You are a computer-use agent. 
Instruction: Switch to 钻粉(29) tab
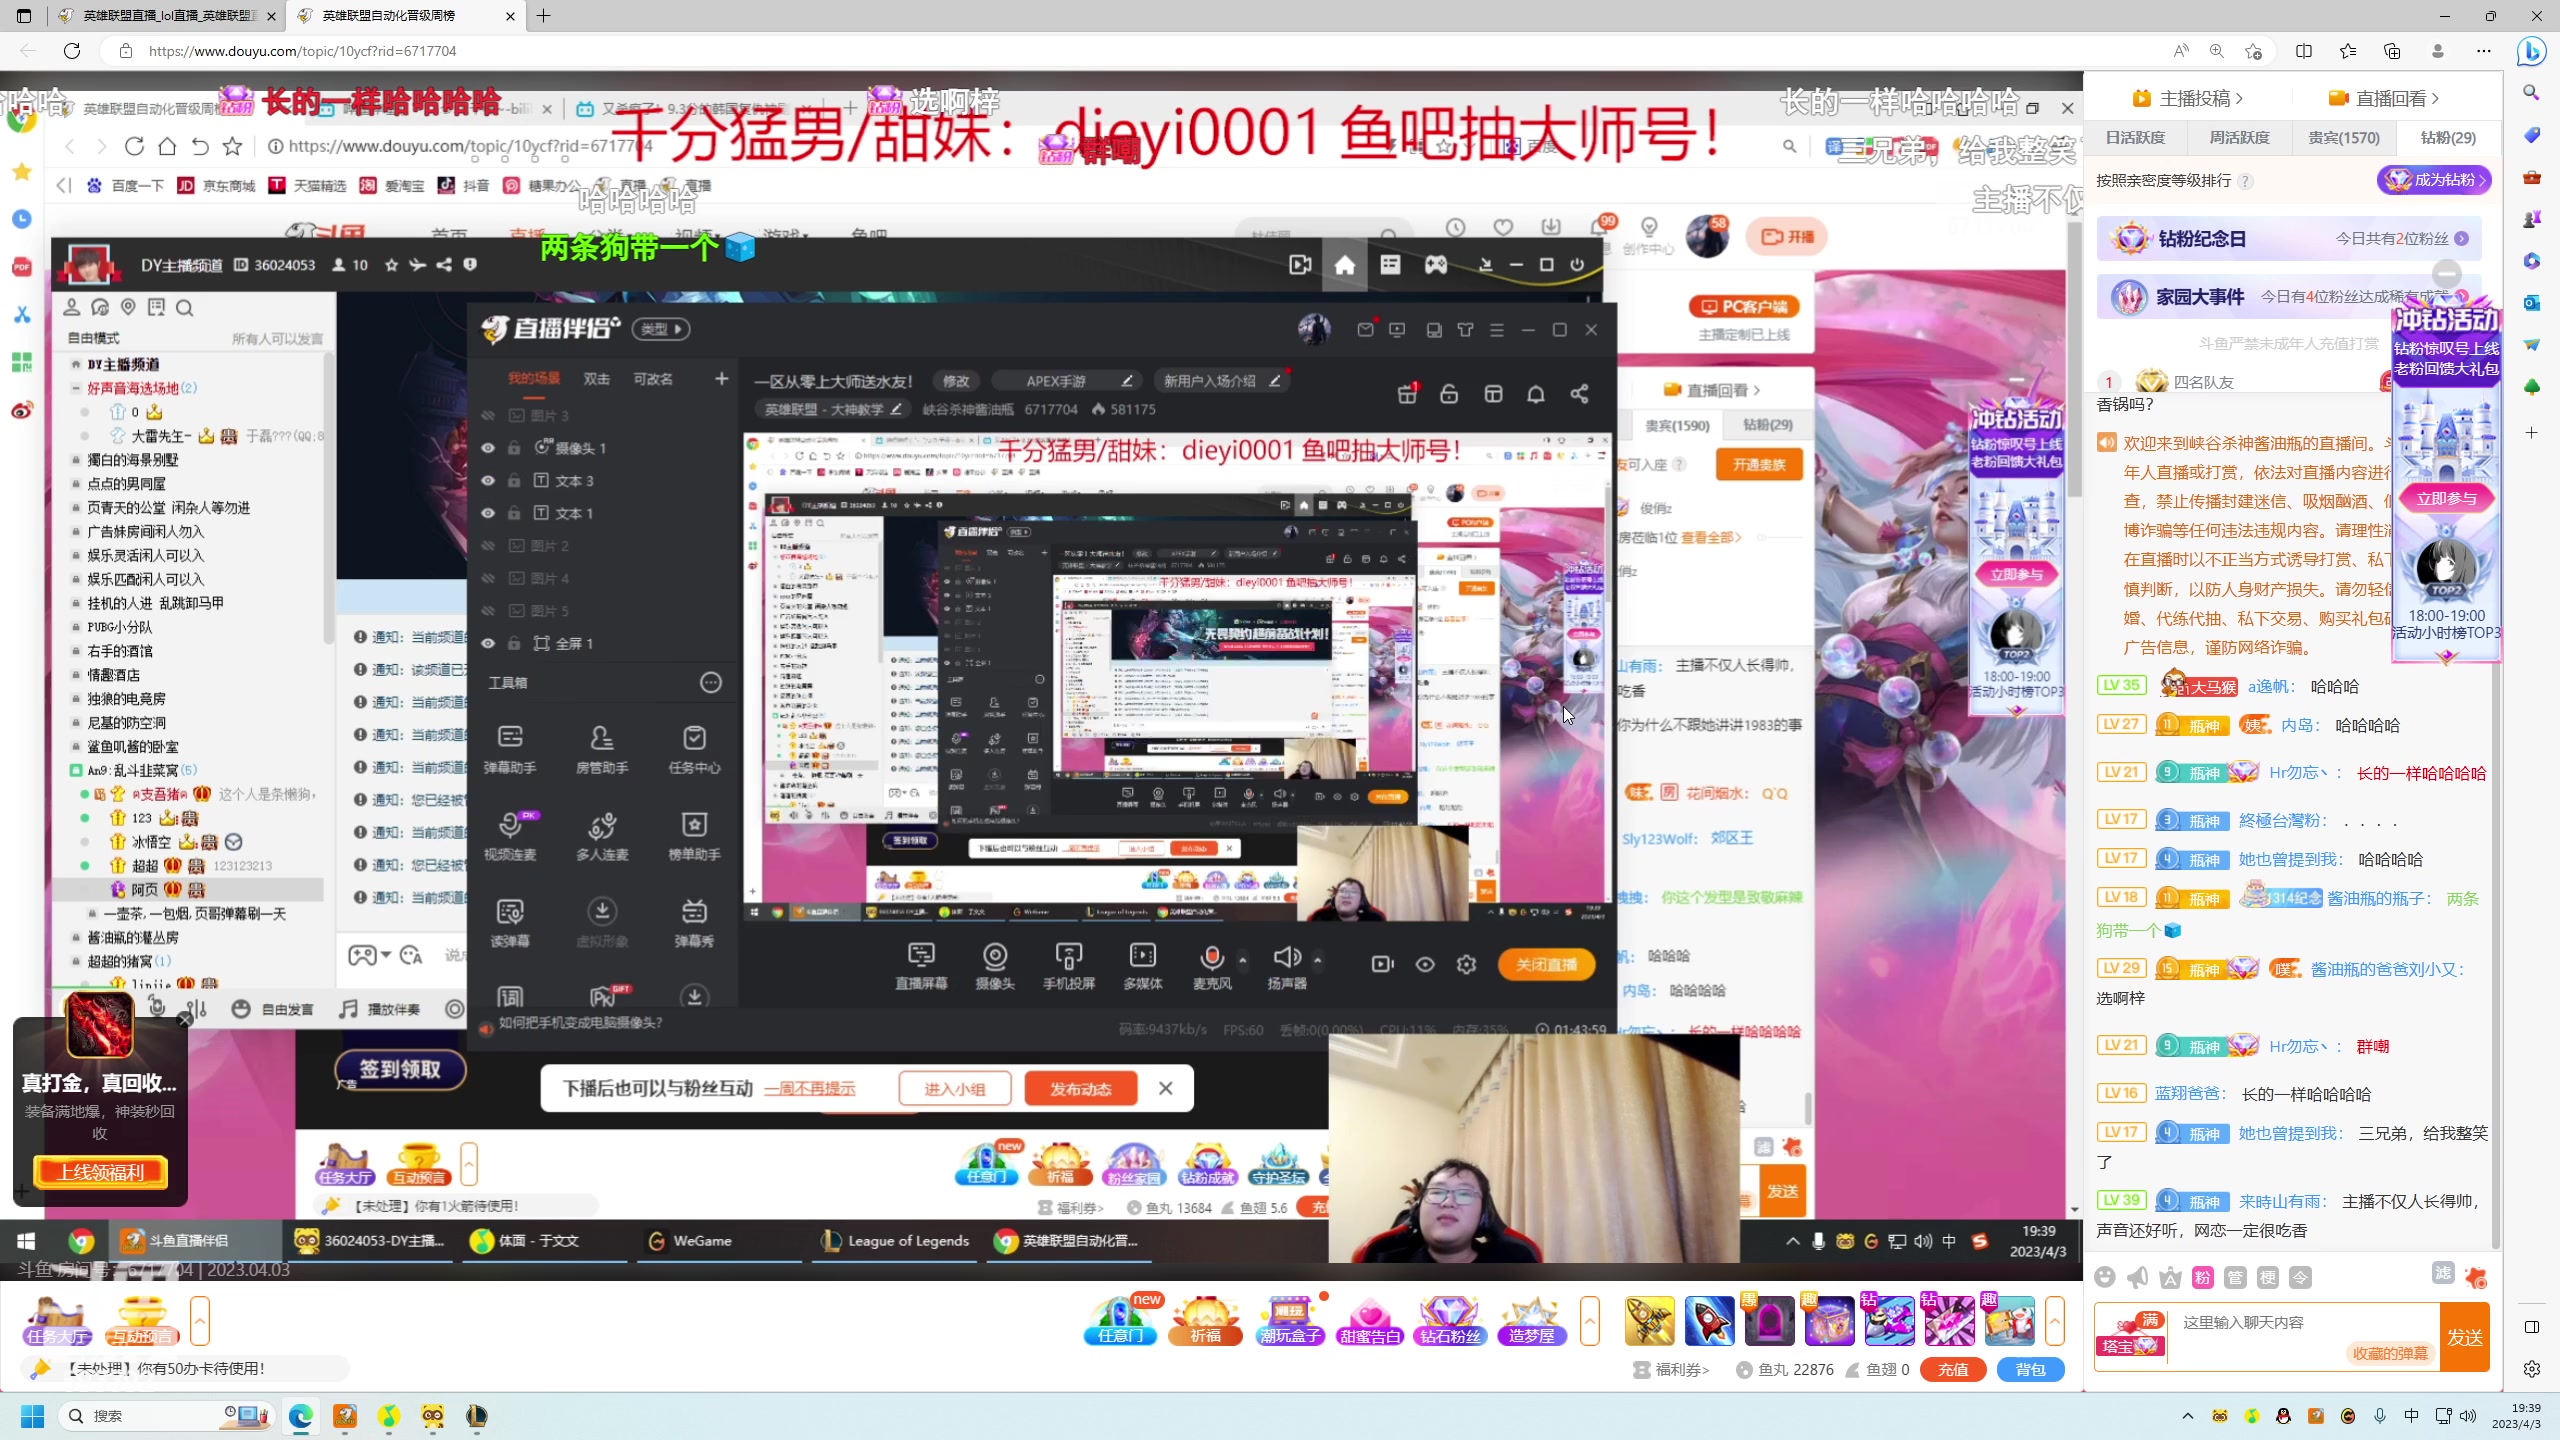tap(2447, 138)
